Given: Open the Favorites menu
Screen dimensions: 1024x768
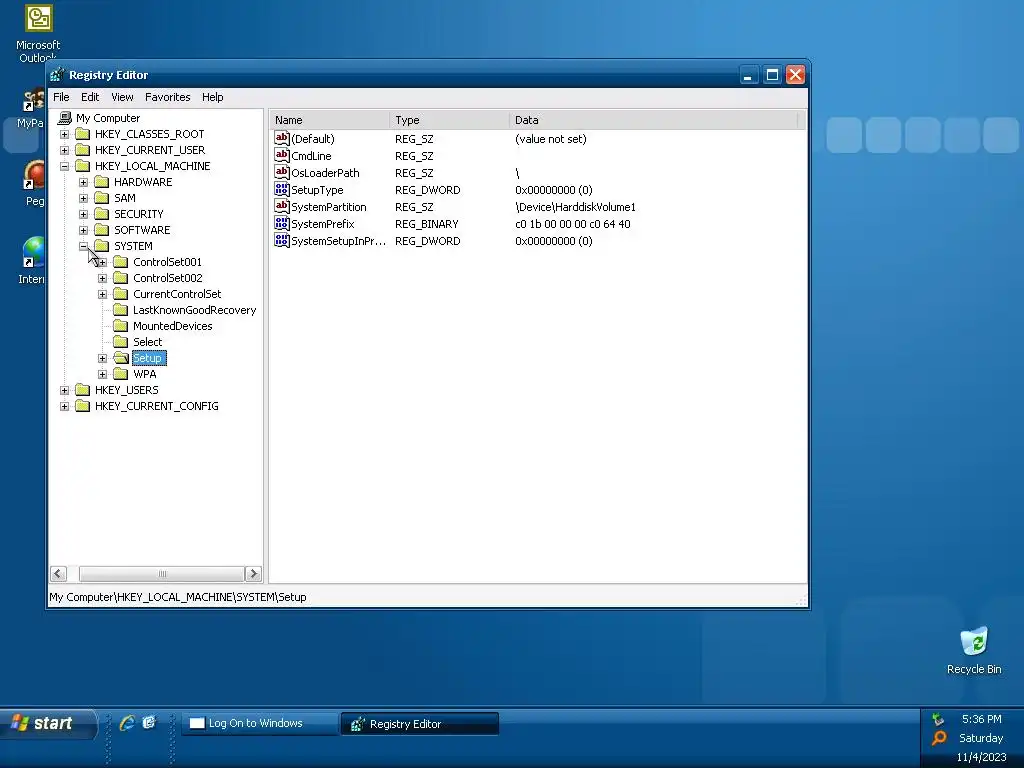Looking at the screenshot, I should pos(168,97).
